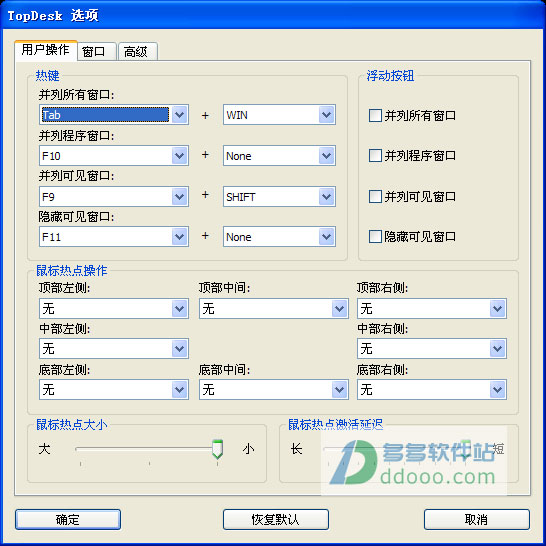Open the 底部中间 hotspot dropdown
The height and width of the screenshot is (546, 546).
tap(274, 389)
